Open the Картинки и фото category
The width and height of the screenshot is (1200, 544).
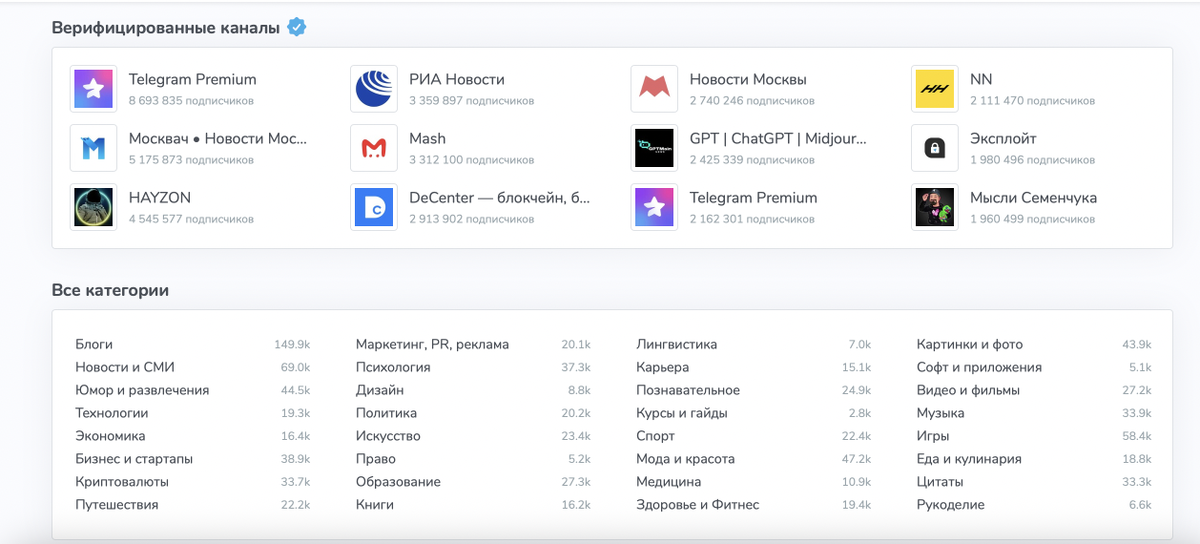click(970, 344)
